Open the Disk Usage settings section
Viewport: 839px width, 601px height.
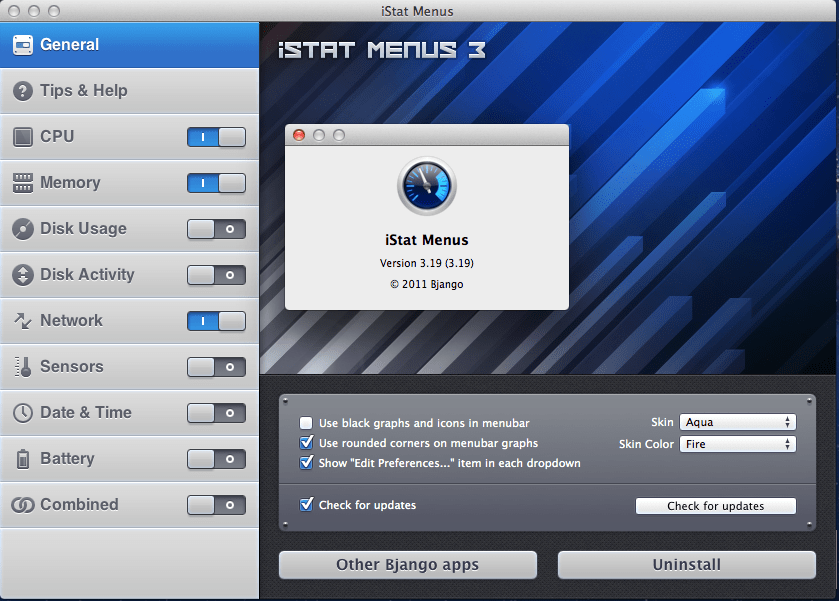click(129, 229)
